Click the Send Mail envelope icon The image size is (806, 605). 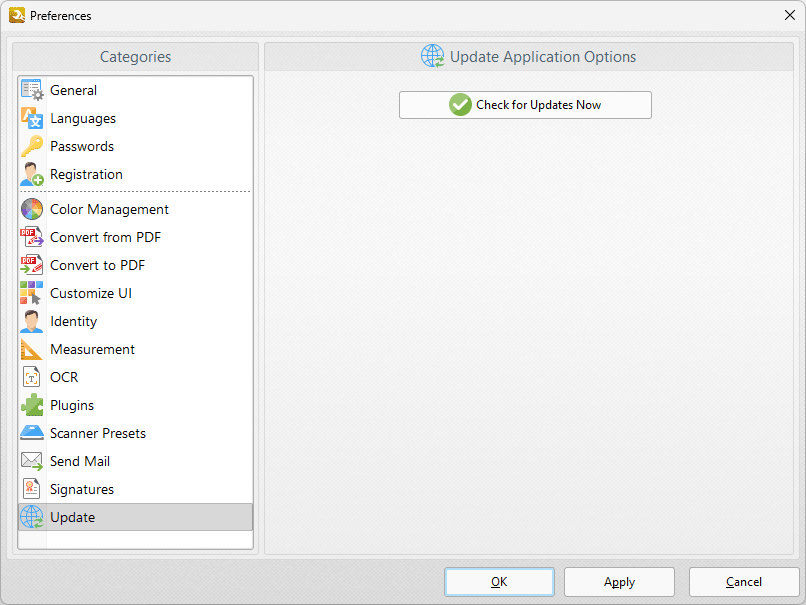pyautogui.click(x=32, y=461)
